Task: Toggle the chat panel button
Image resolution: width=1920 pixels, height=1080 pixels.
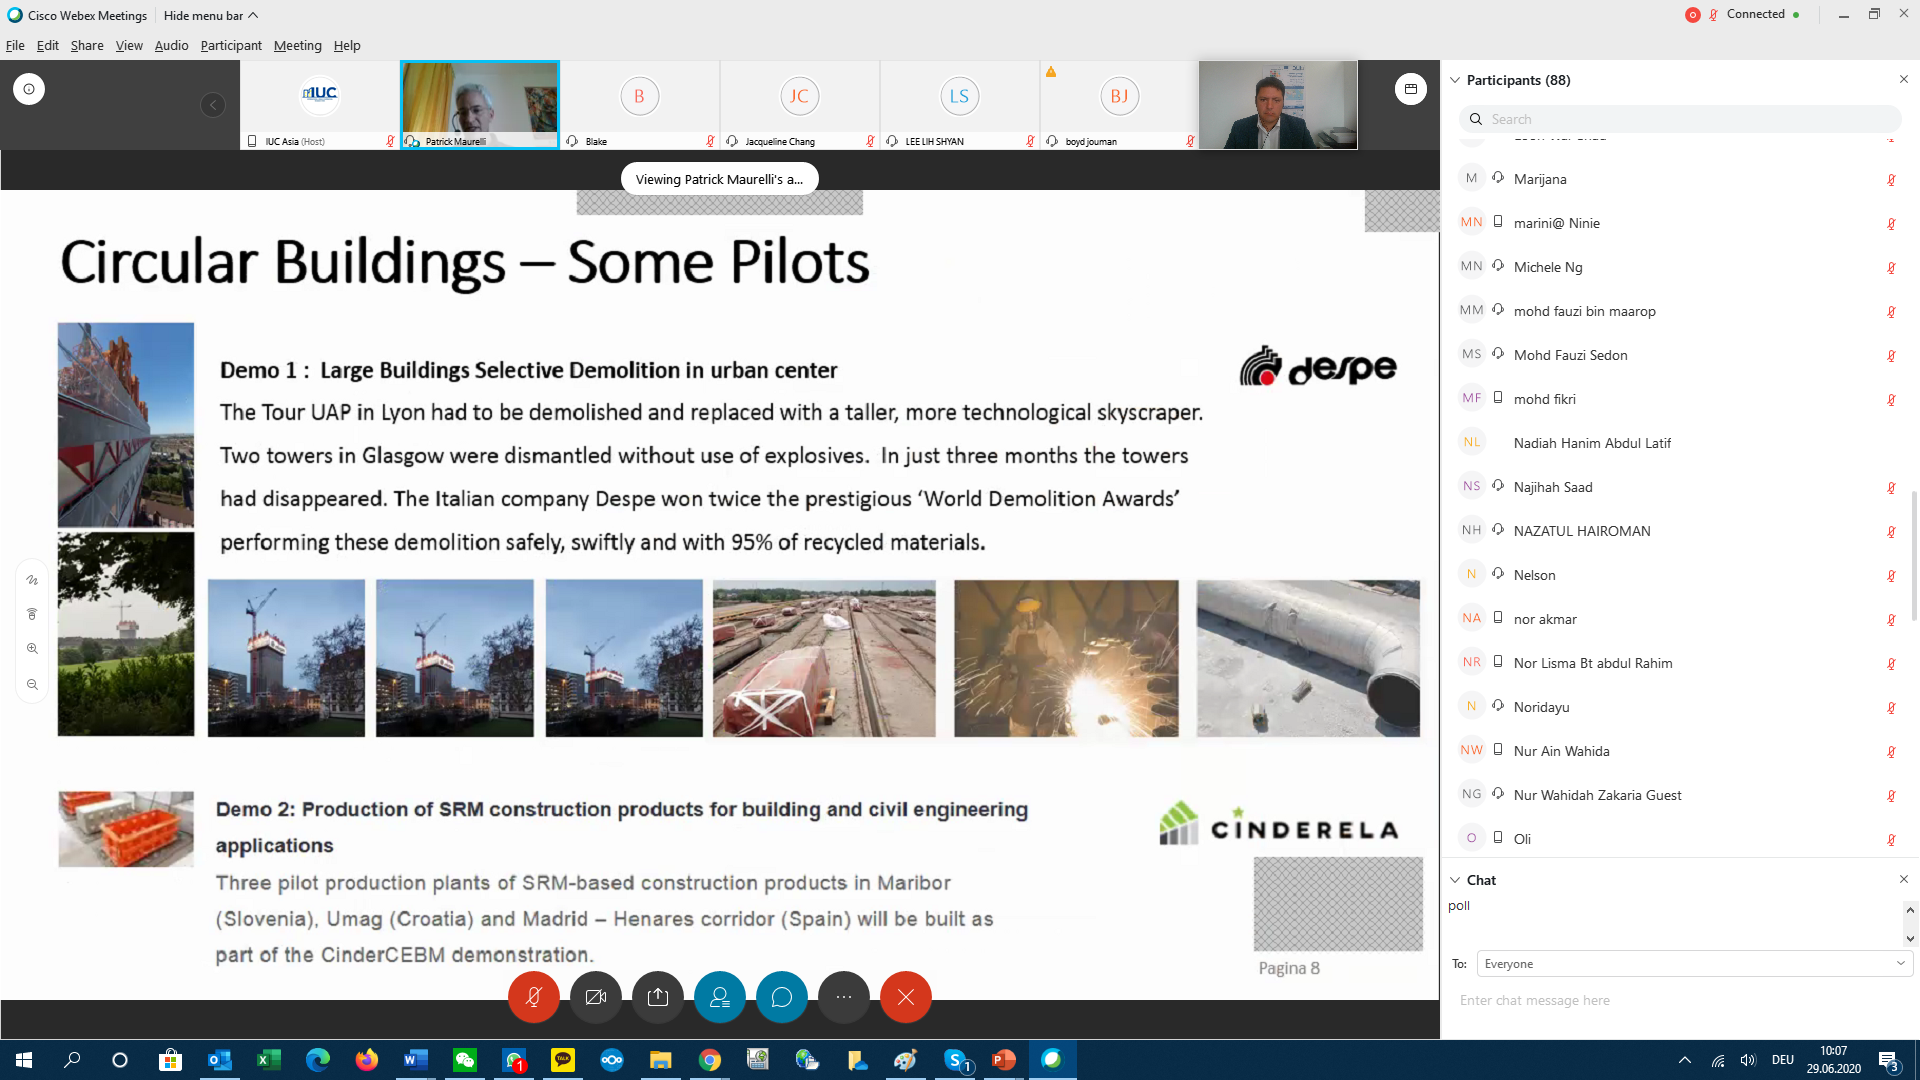Action: pos(781,997)
